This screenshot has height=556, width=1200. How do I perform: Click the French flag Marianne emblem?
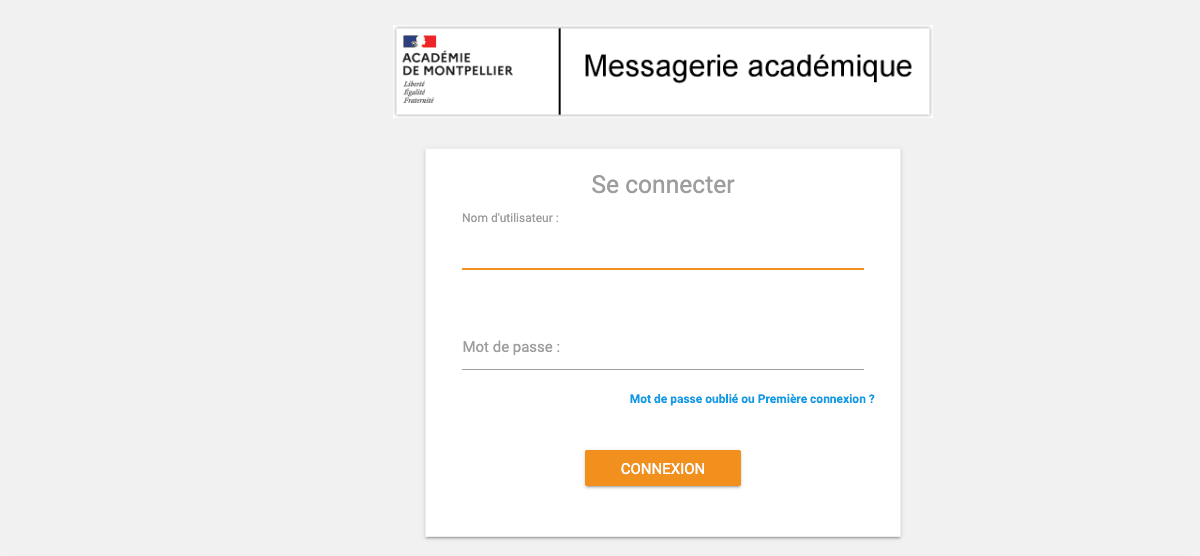420,41
